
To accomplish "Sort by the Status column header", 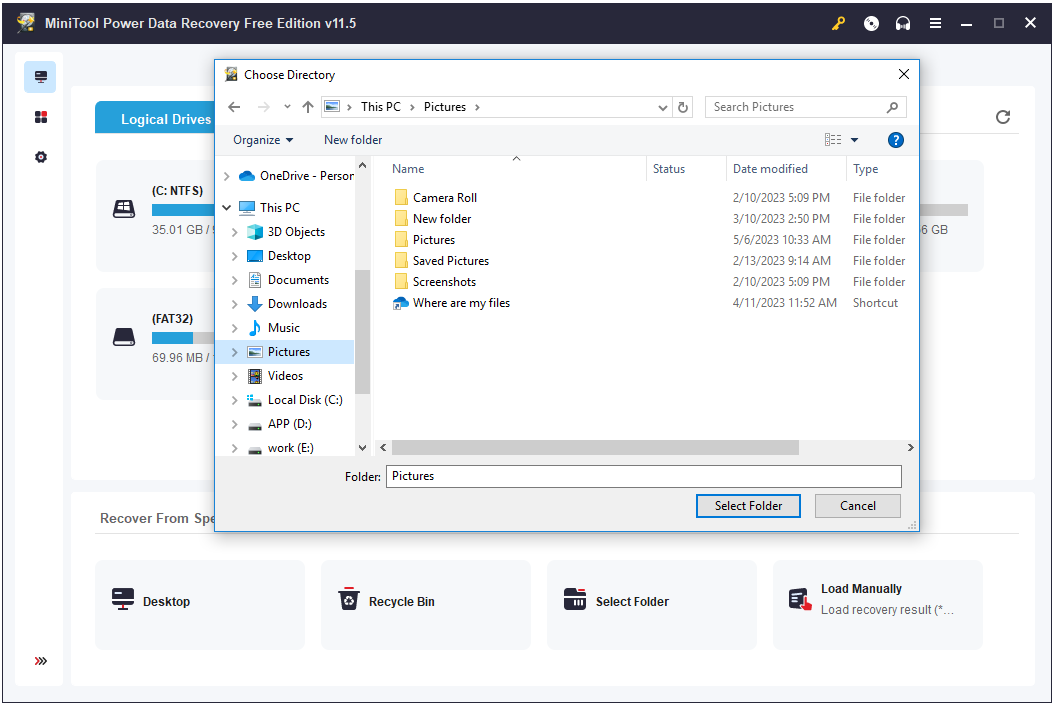I will [x=669, y=169].
